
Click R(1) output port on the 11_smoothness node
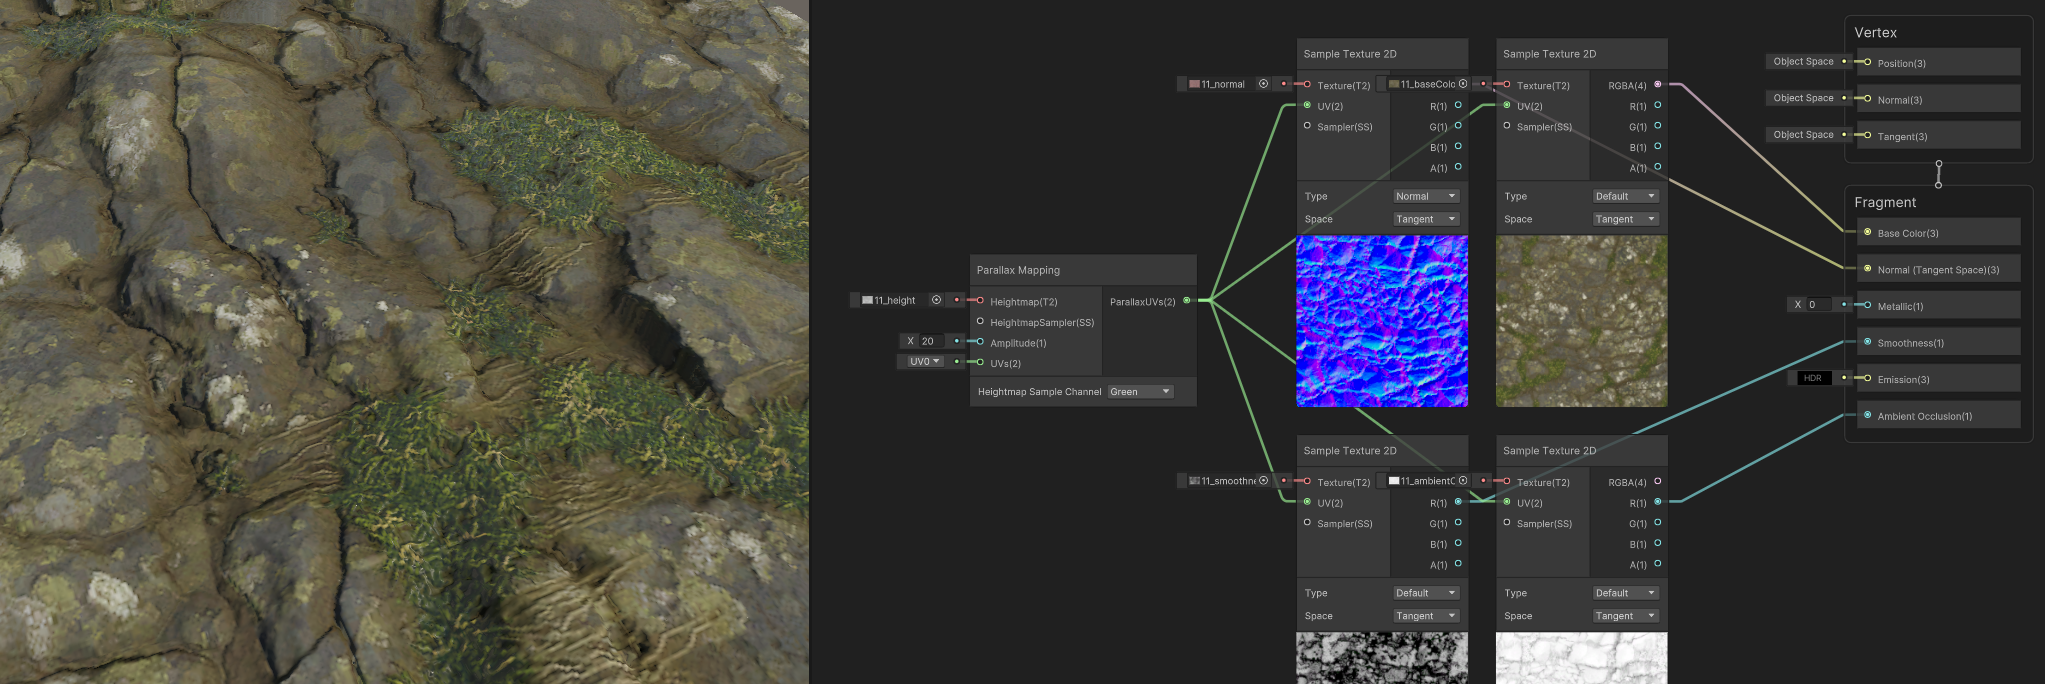pyautogui.click(x=1458, y=502)
